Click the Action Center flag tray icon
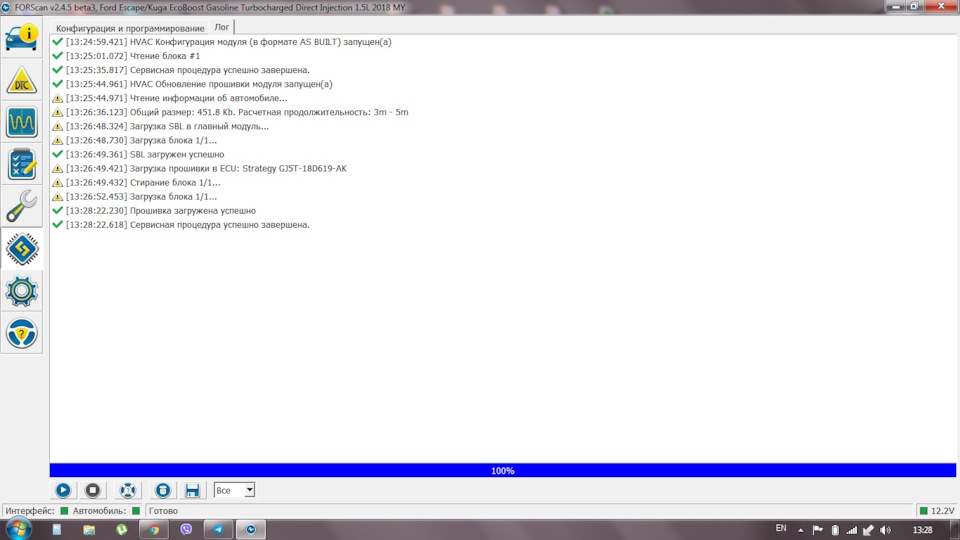The image size is (960, 540). point(817,530)
